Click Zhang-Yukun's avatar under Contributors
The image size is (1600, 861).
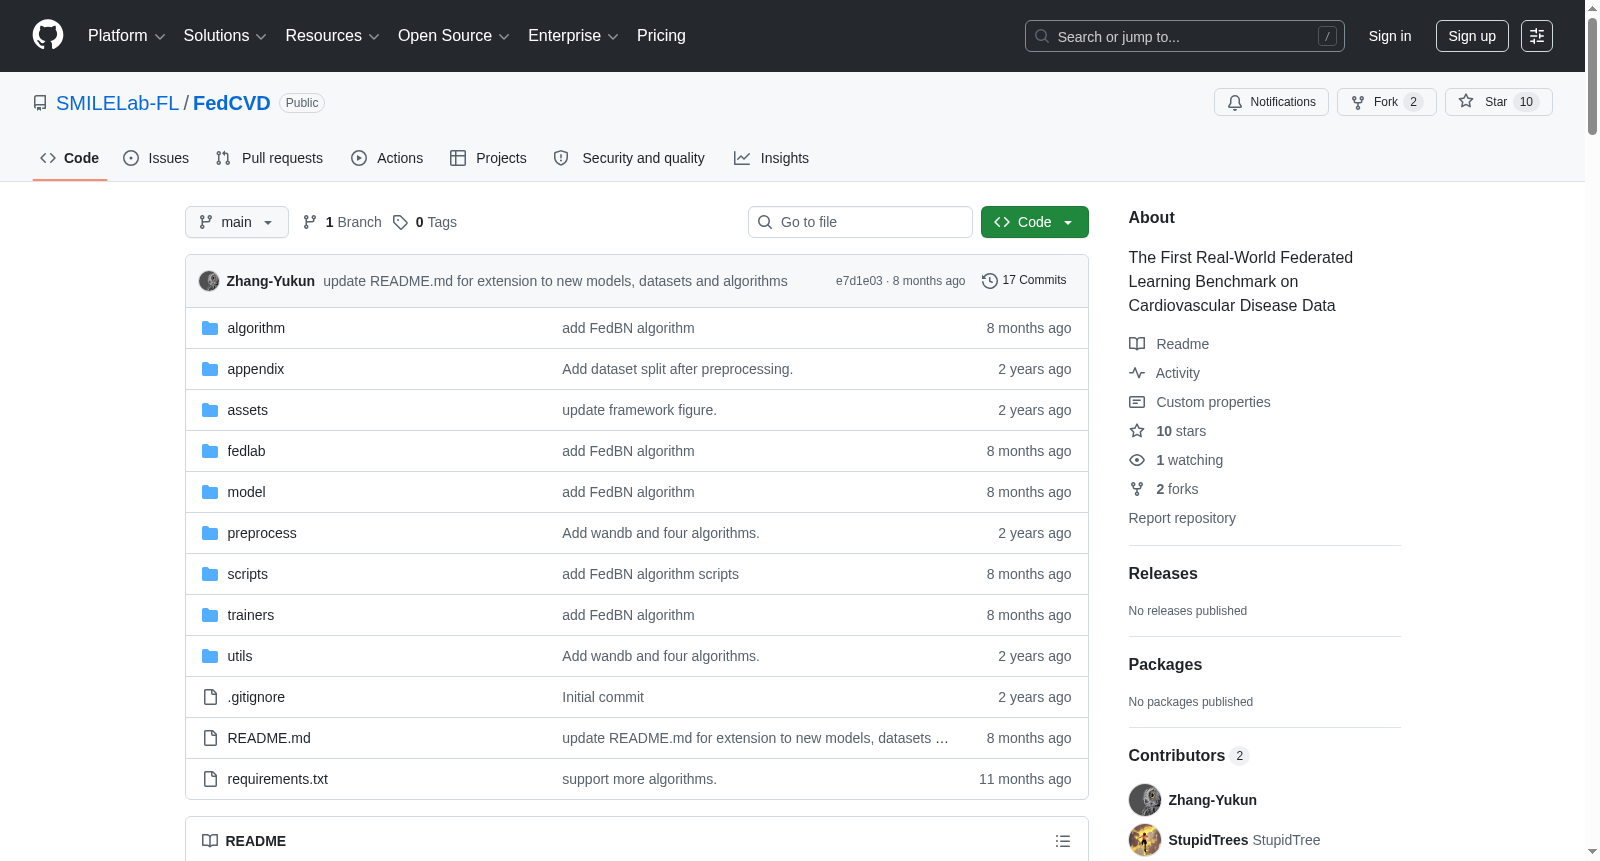click(x=1145, y=800)
